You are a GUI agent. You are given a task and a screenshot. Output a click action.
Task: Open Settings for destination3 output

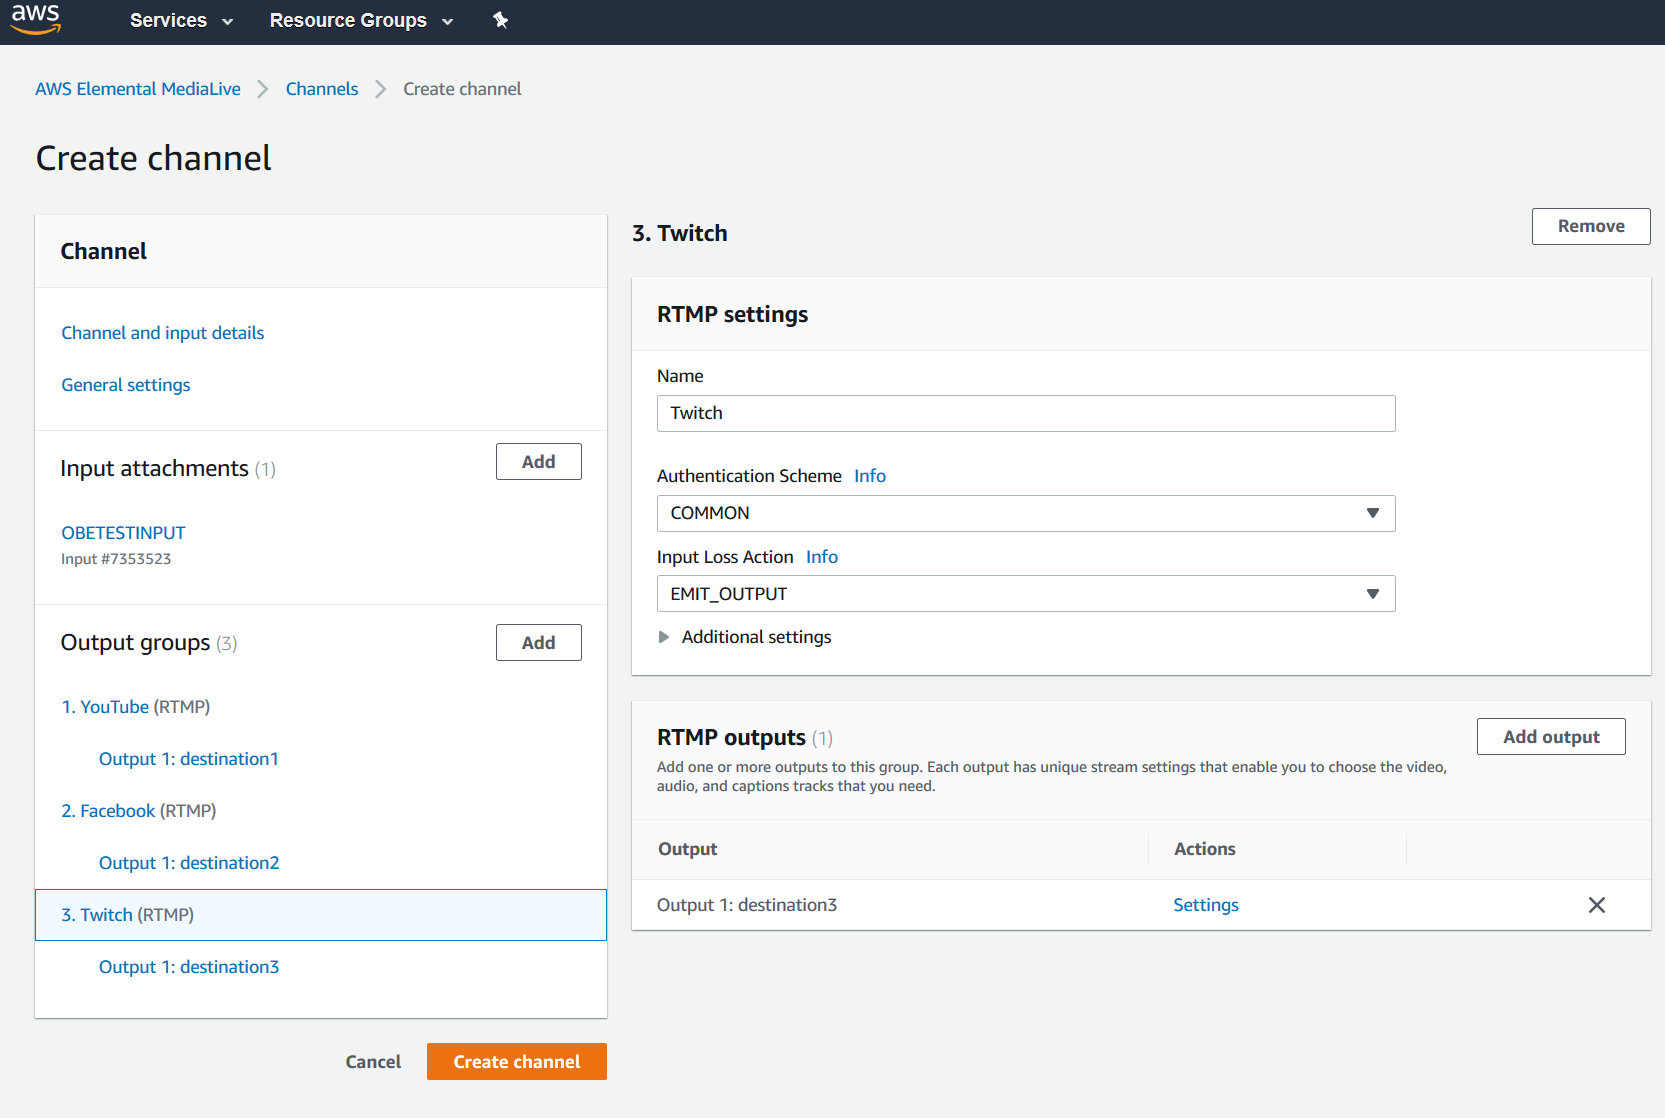1206,905
